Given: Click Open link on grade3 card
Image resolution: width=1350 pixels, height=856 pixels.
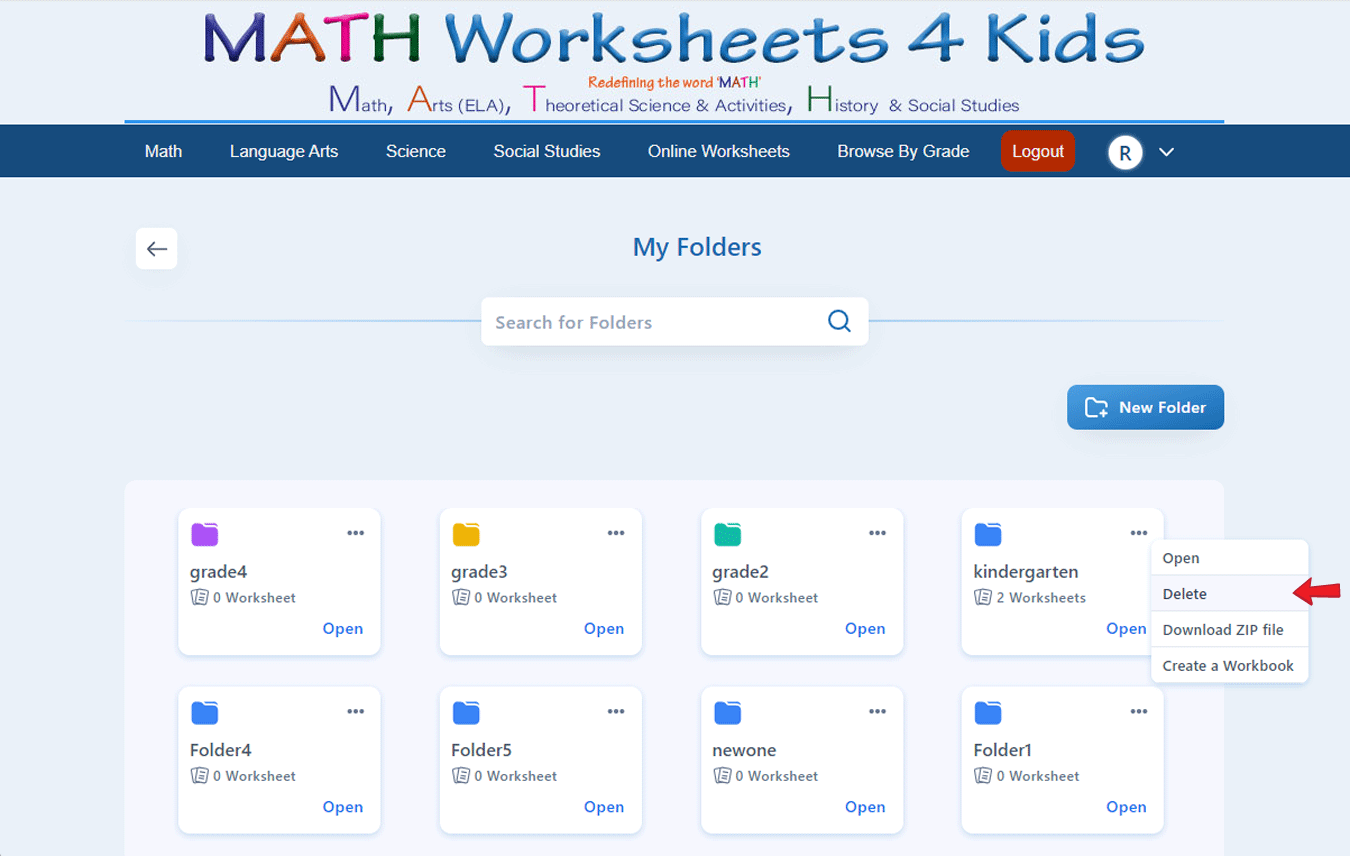Looking at the screenshot, I should [x=604, y=629].
